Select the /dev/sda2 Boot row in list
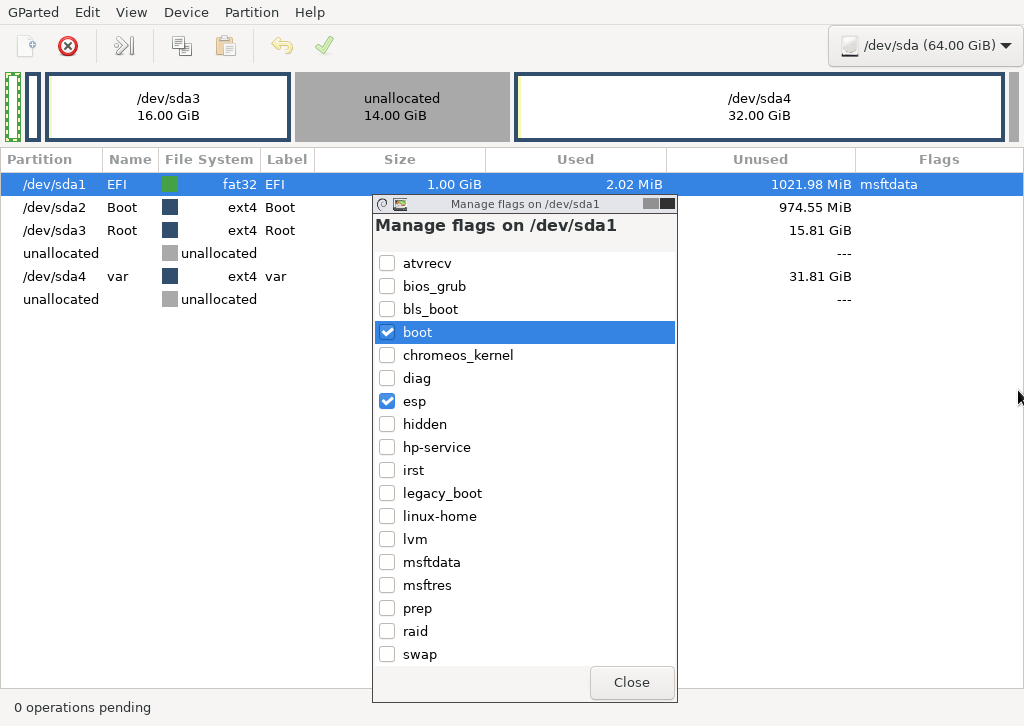The width and height of the screenshot is (1024, 726). point(512,207)
